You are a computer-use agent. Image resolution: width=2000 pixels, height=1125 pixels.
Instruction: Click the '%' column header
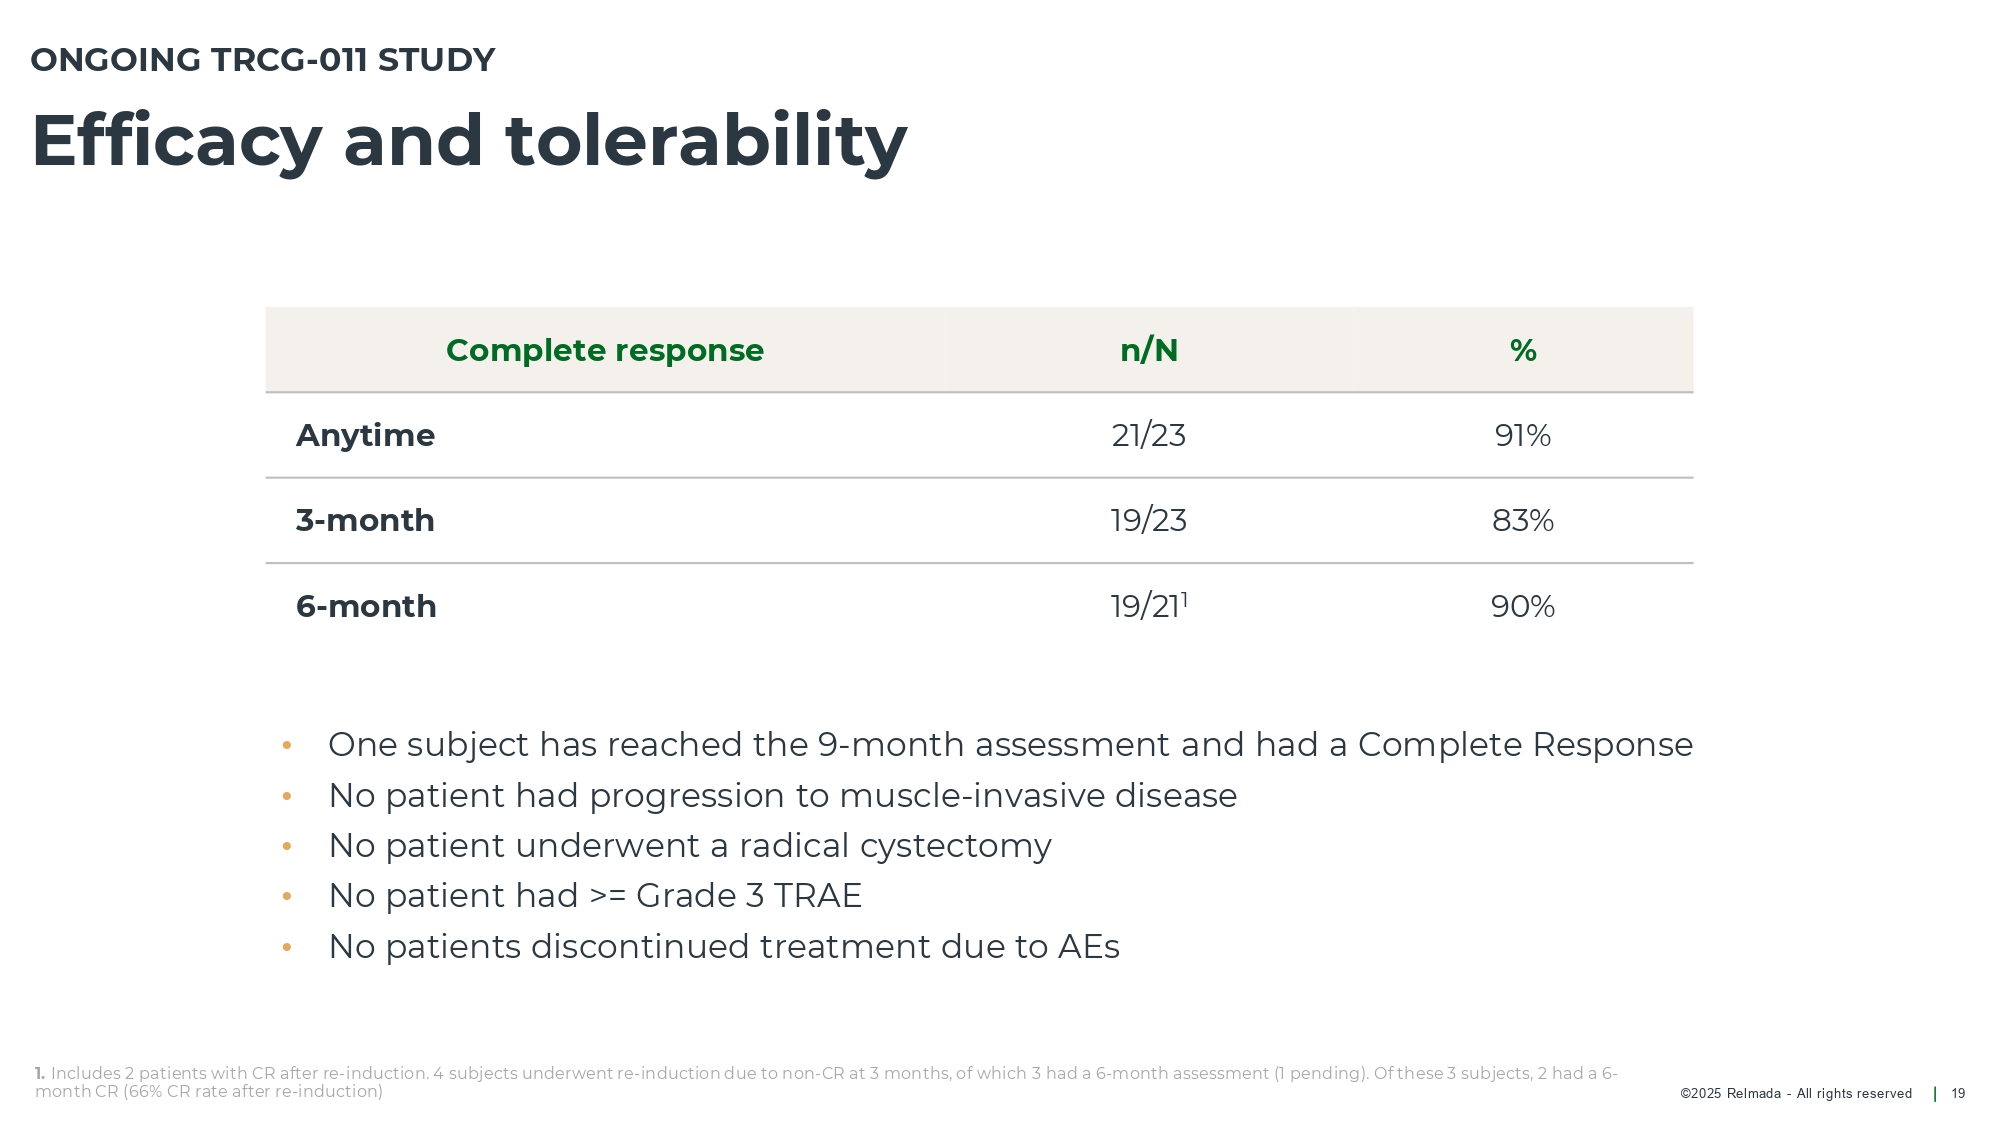(1522, 350)
